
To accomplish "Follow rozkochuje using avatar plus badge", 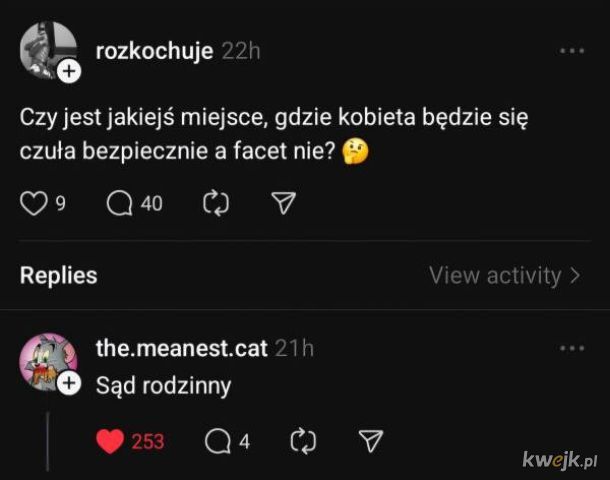I will 68,71.
